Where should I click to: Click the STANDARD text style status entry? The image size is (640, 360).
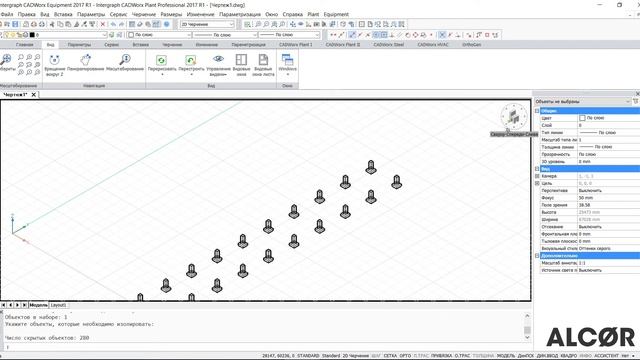pos(308,356)
